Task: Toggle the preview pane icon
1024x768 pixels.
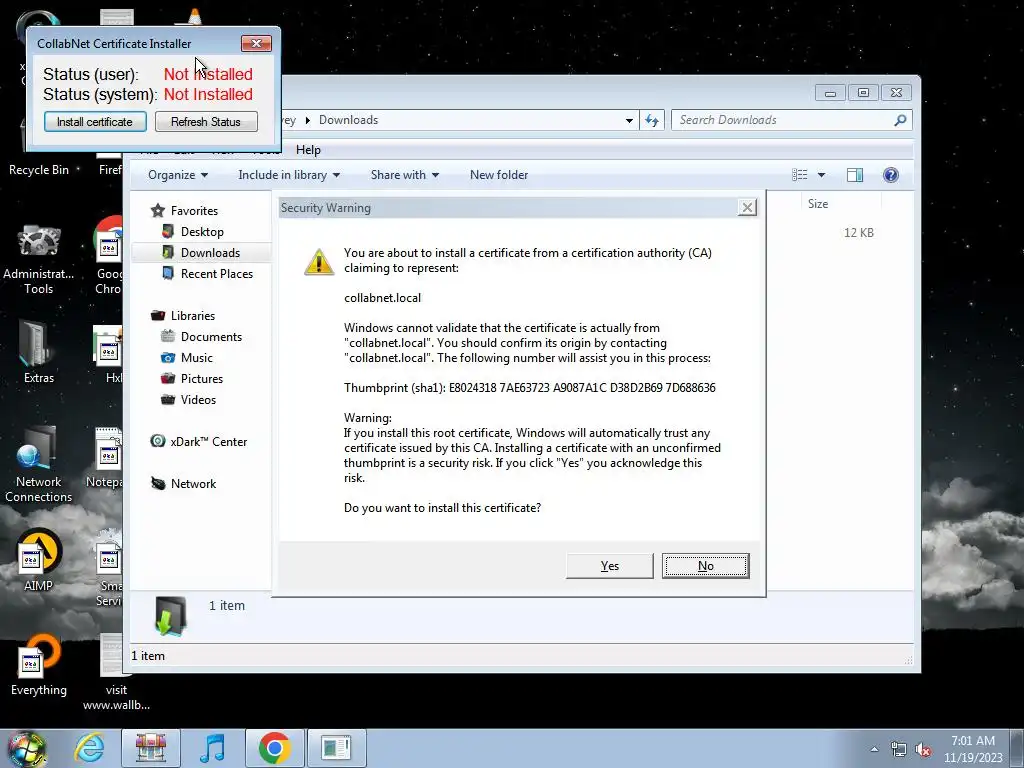Action: point(855,175)
